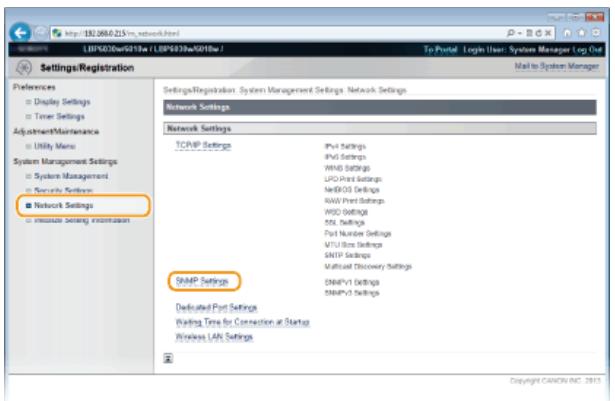Click the search magnifier in the address bar
The height and width of the screenshot is (401, 615).
pos(511,33)
